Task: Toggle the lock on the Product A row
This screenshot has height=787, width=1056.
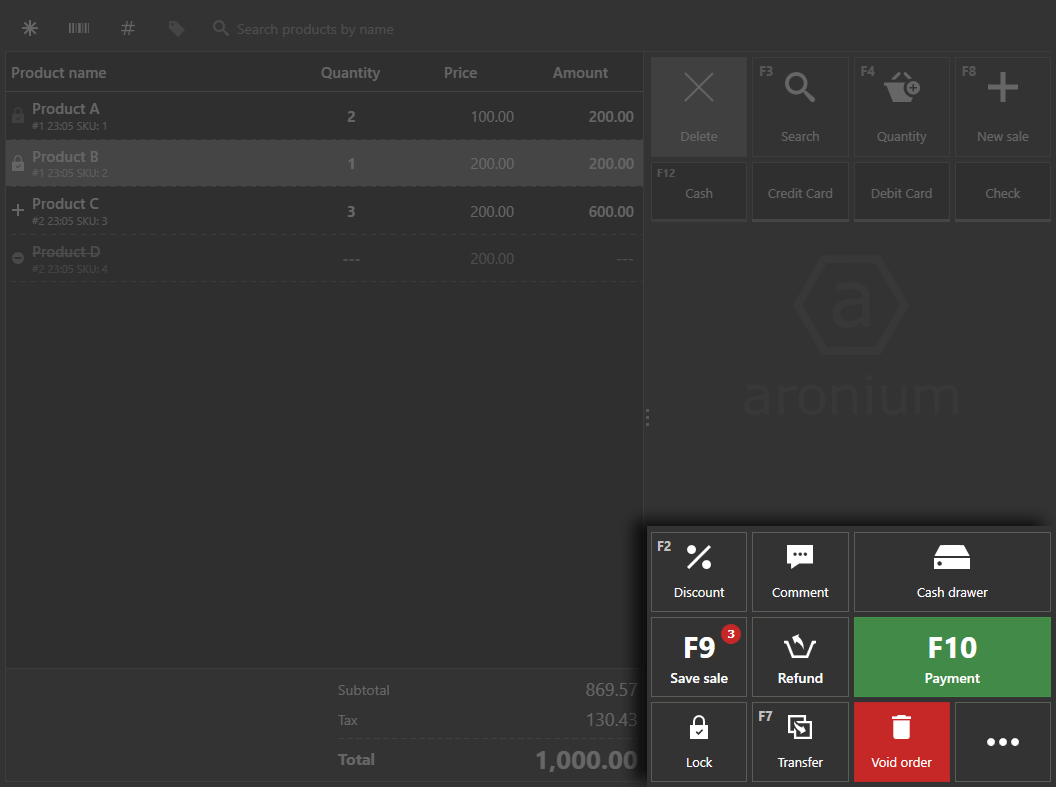Action: click(x=16, y=115)
